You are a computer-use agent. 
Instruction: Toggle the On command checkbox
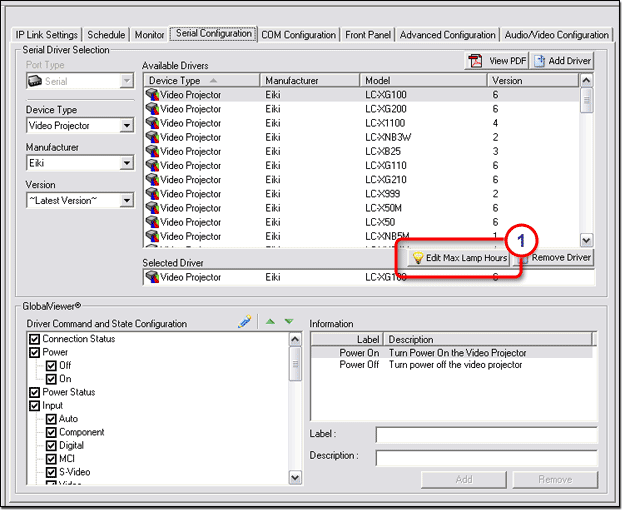click(x=51, y=379)
